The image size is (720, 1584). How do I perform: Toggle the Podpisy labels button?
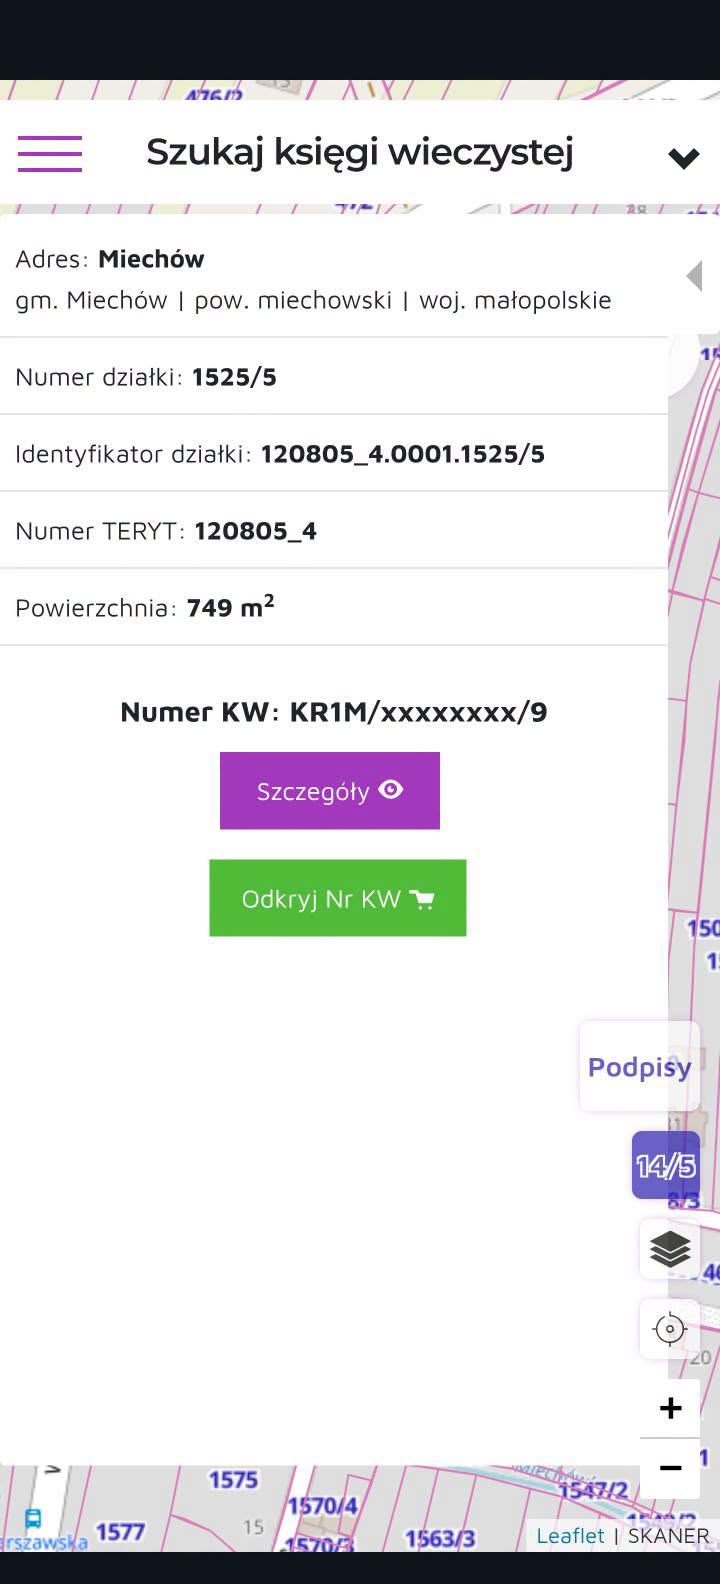coord(639,1067)
